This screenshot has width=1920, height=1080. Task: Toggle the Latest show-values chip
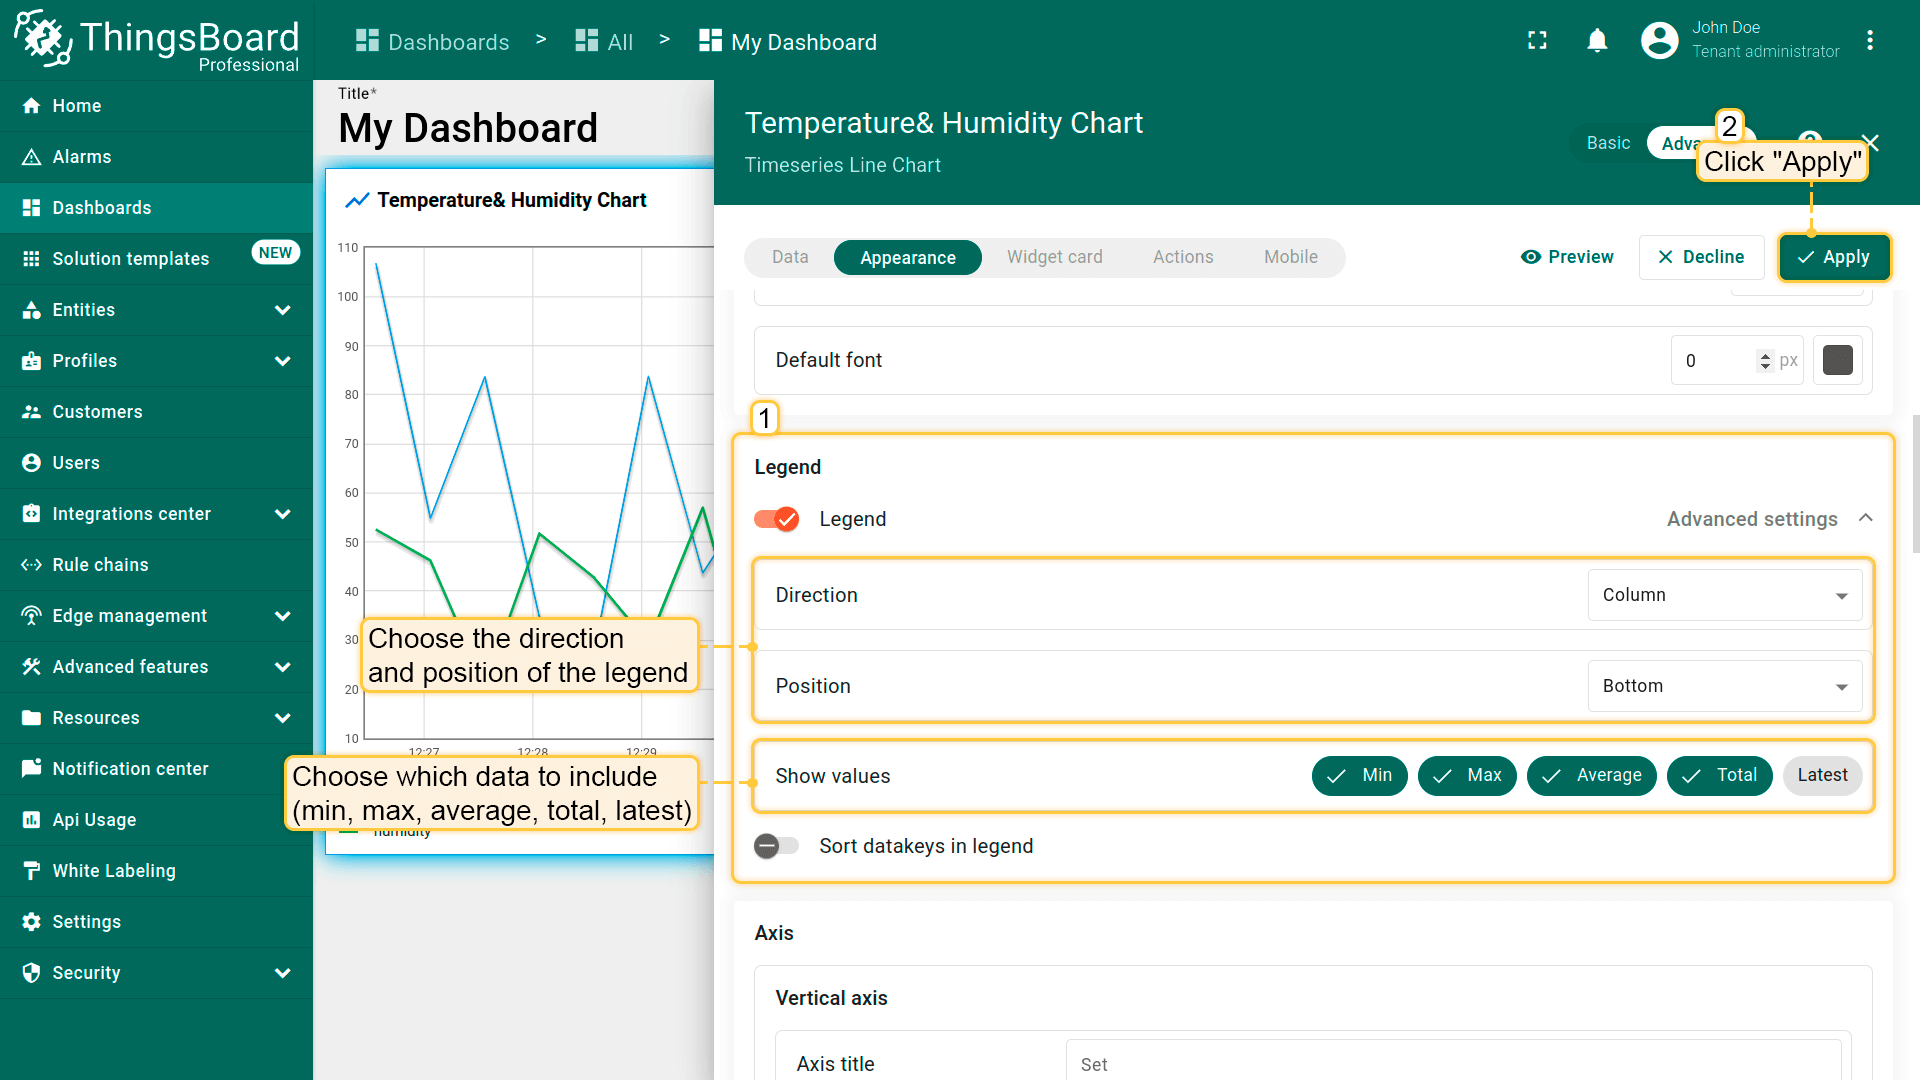[1821, 776]
